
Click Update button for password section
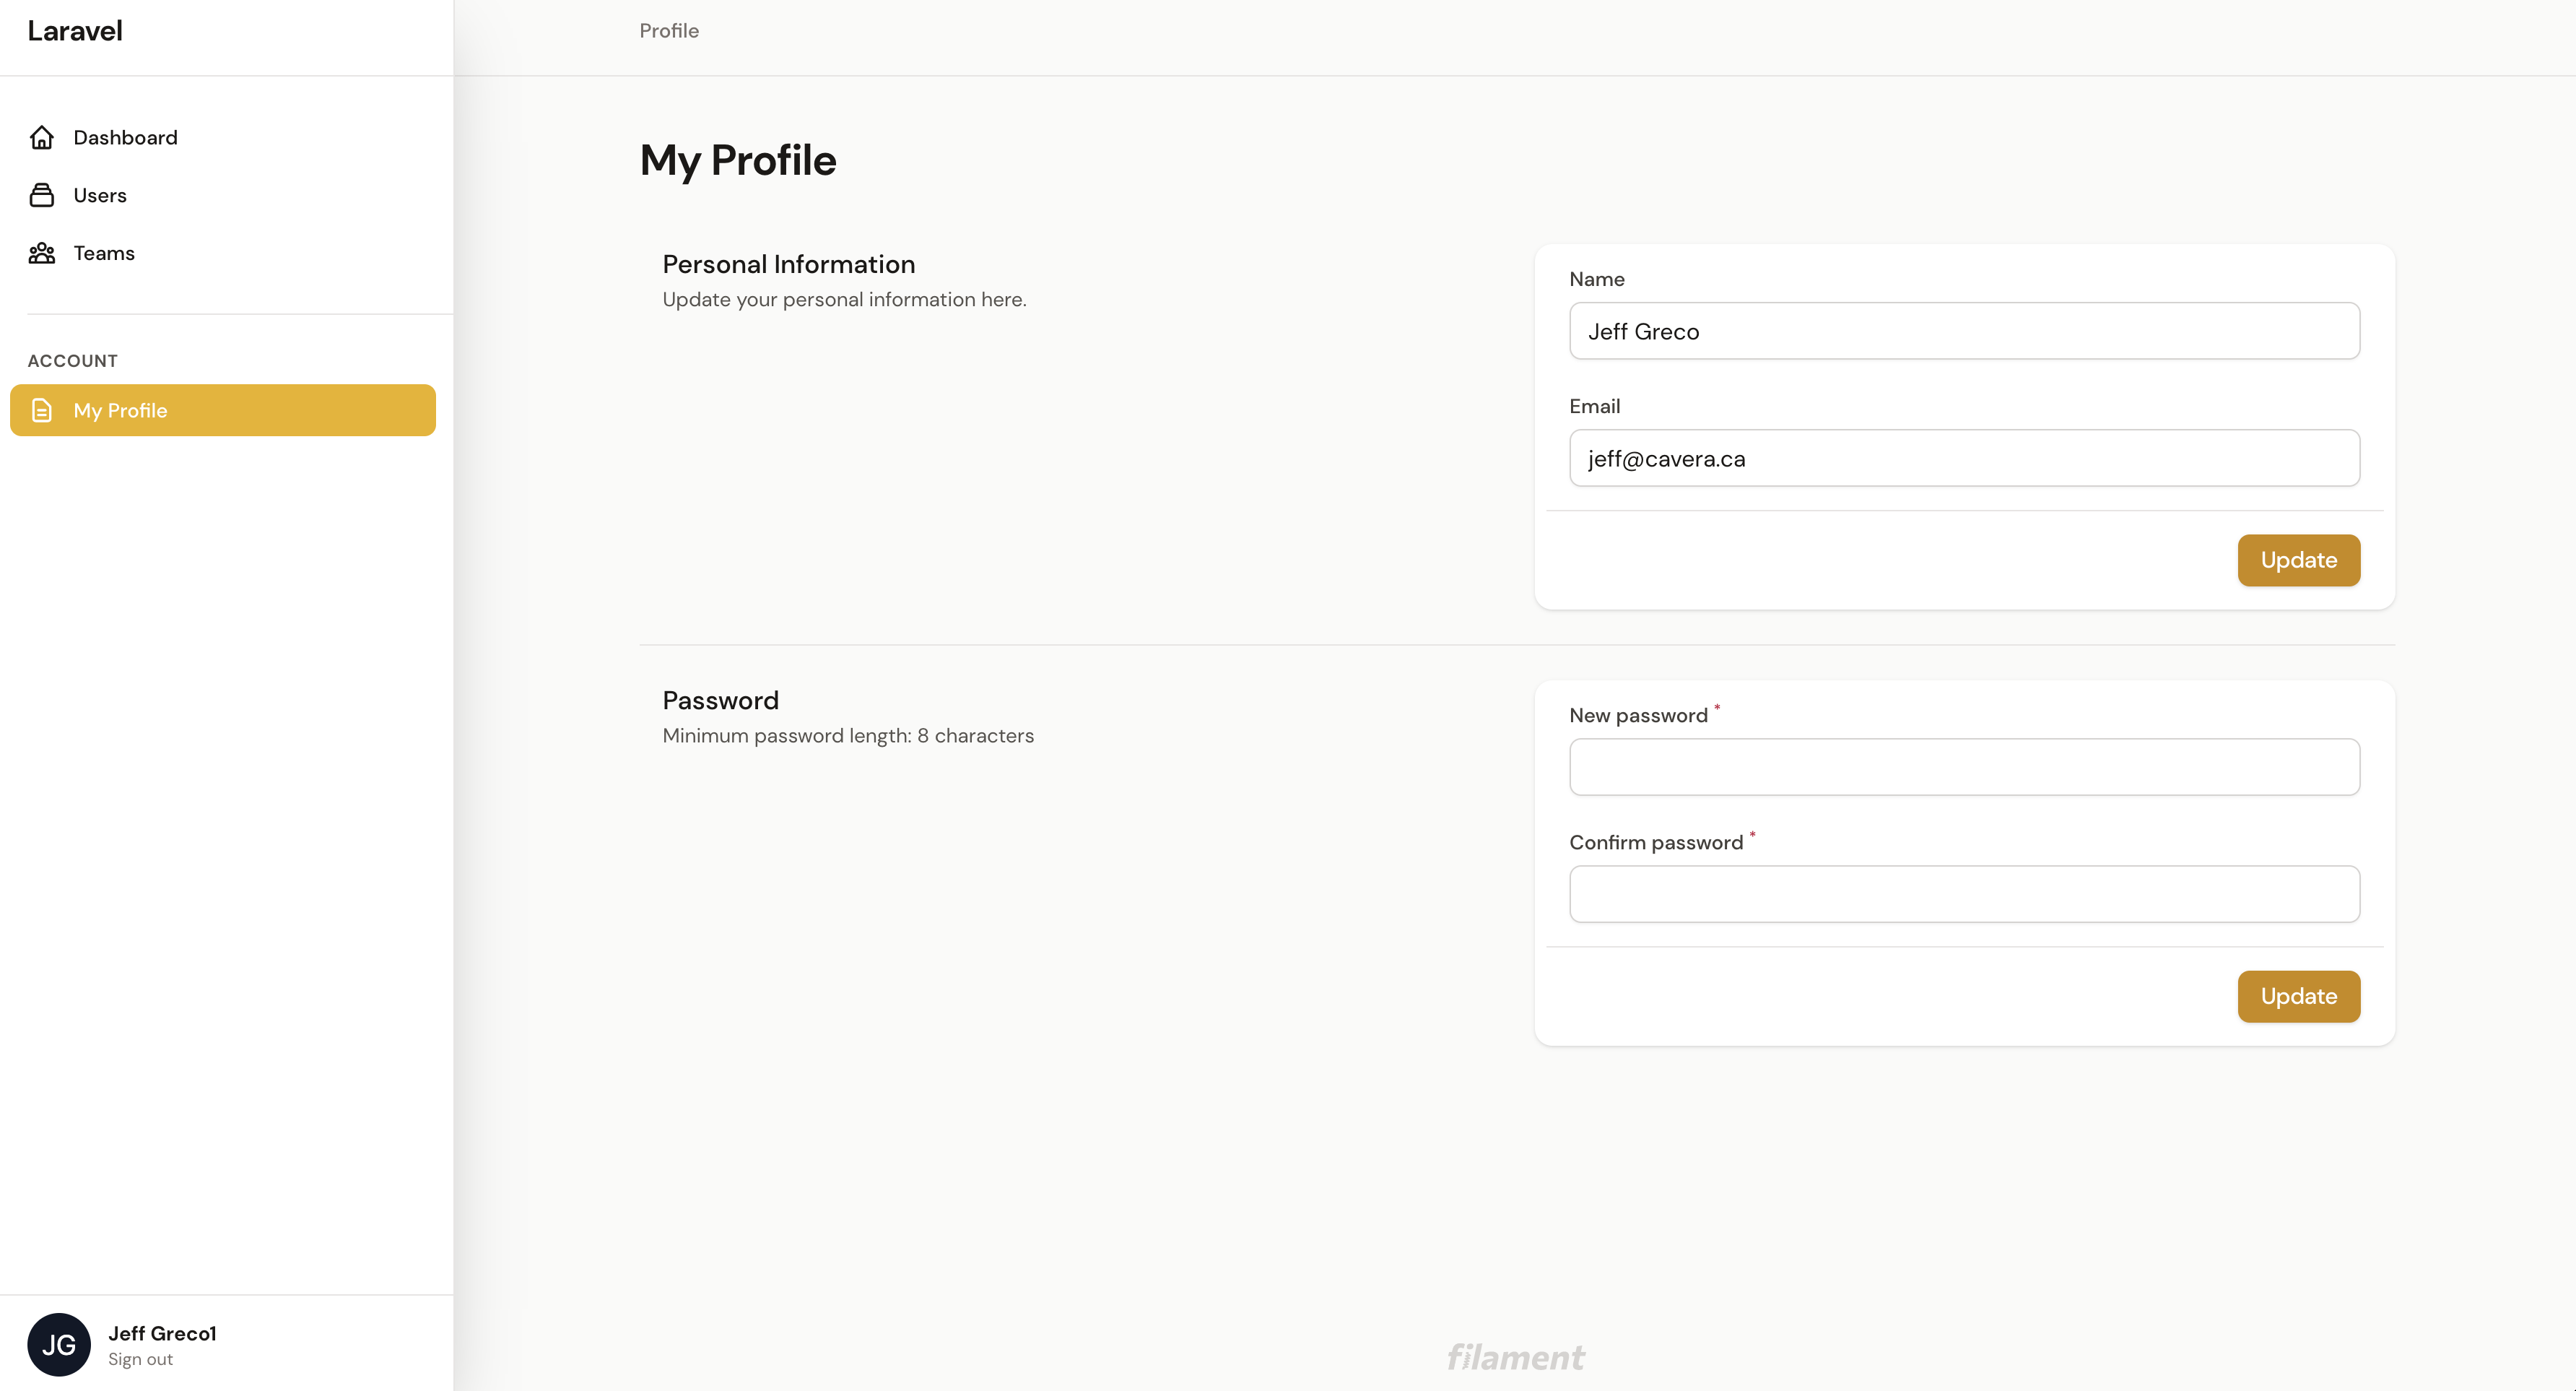pos(2299,995)
